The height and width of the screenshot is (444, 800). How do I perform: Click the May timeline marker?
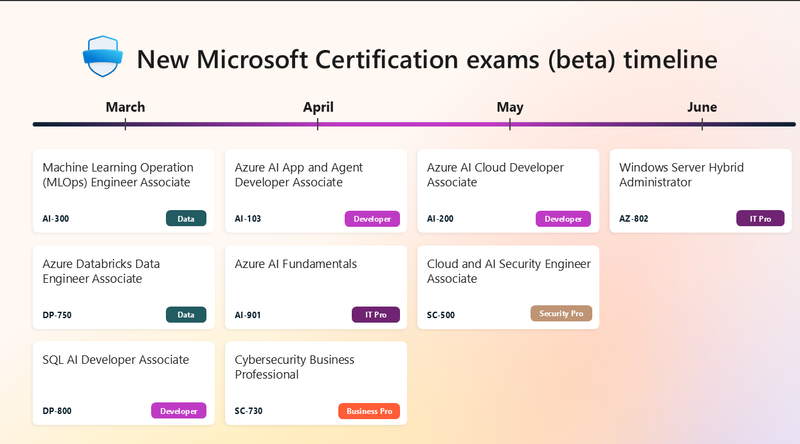510,108
